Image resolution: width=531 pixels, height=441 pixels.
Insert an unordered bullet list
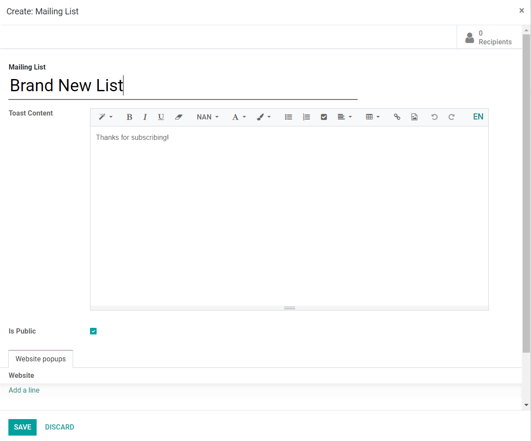(288, 117)
